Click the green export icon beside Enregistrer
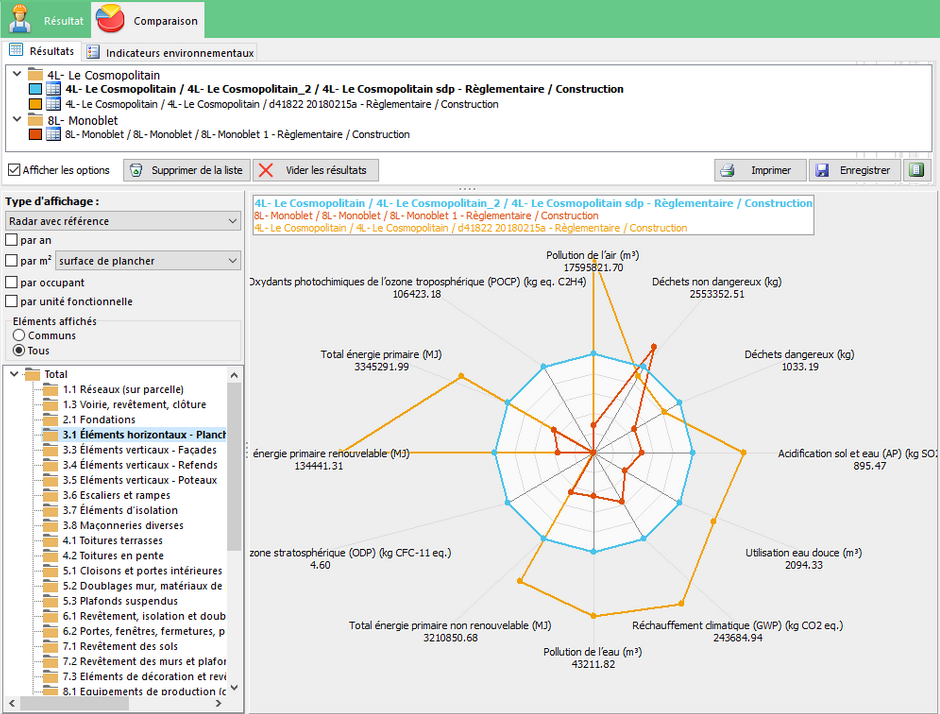 point(917,170)
